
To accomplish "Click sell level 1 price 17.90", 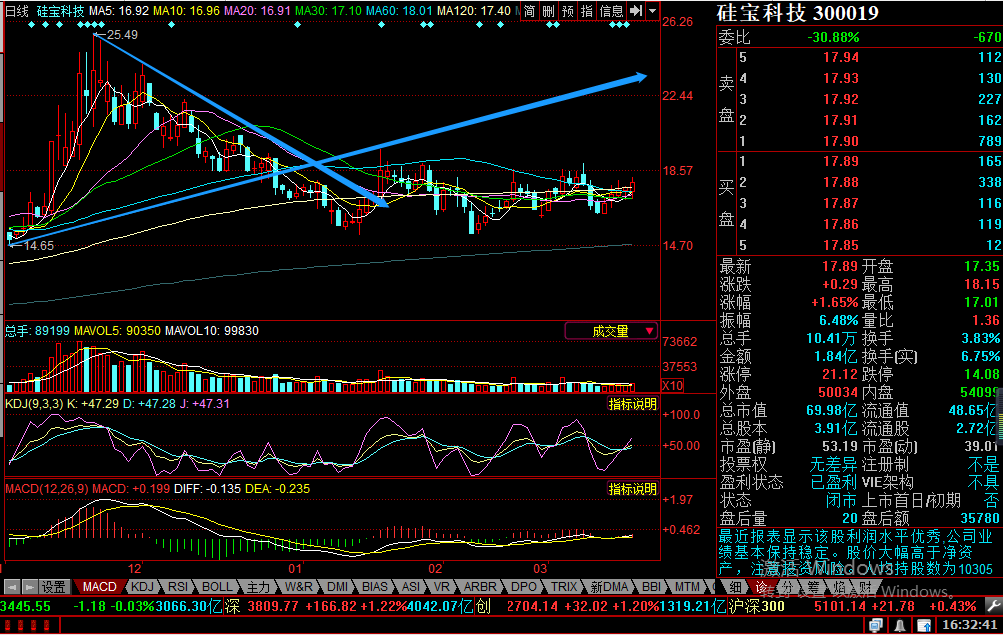I will click(x=841, y=141).
